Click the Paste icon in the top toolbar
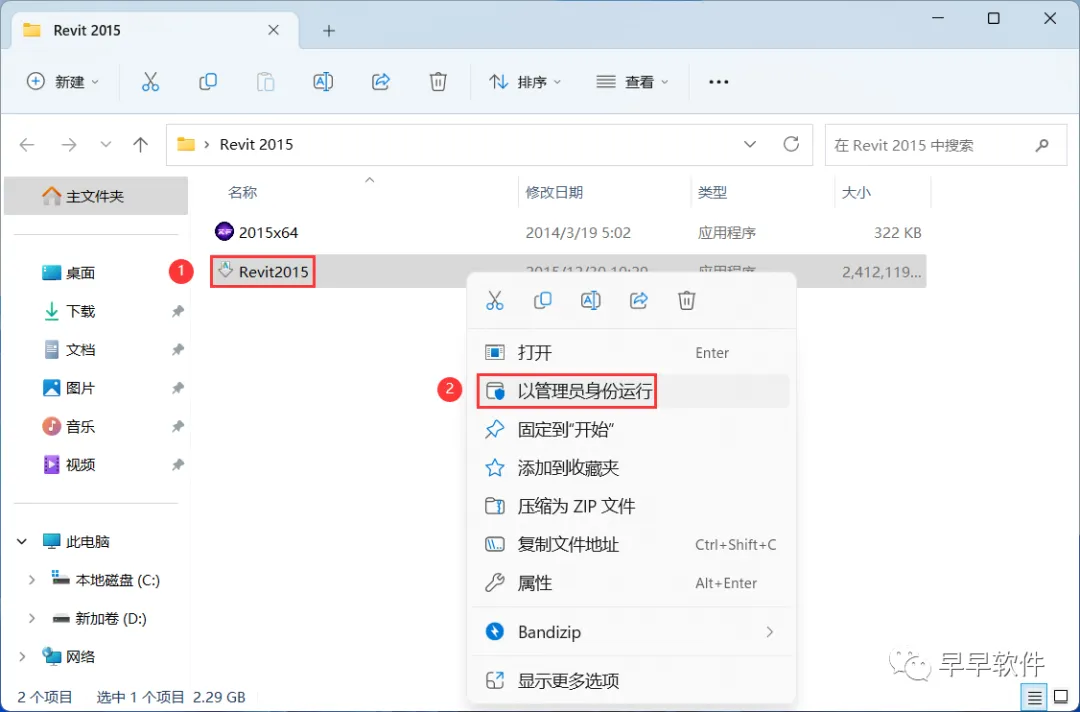Screen dimensions: 1080x712 [265, 82]
